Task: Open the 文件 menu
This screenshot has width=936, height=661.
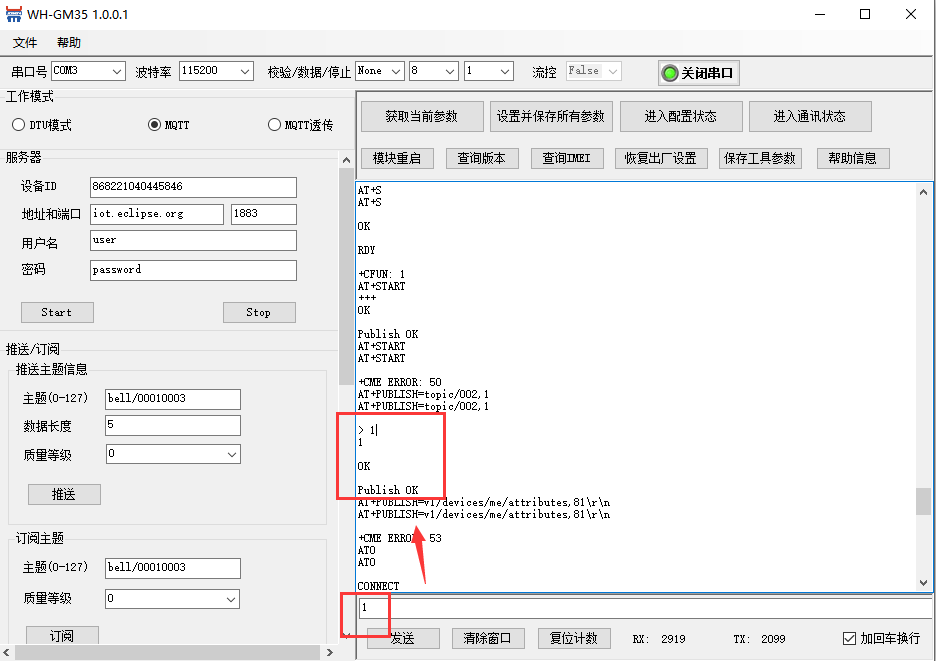Action: [x=25, y=43]
